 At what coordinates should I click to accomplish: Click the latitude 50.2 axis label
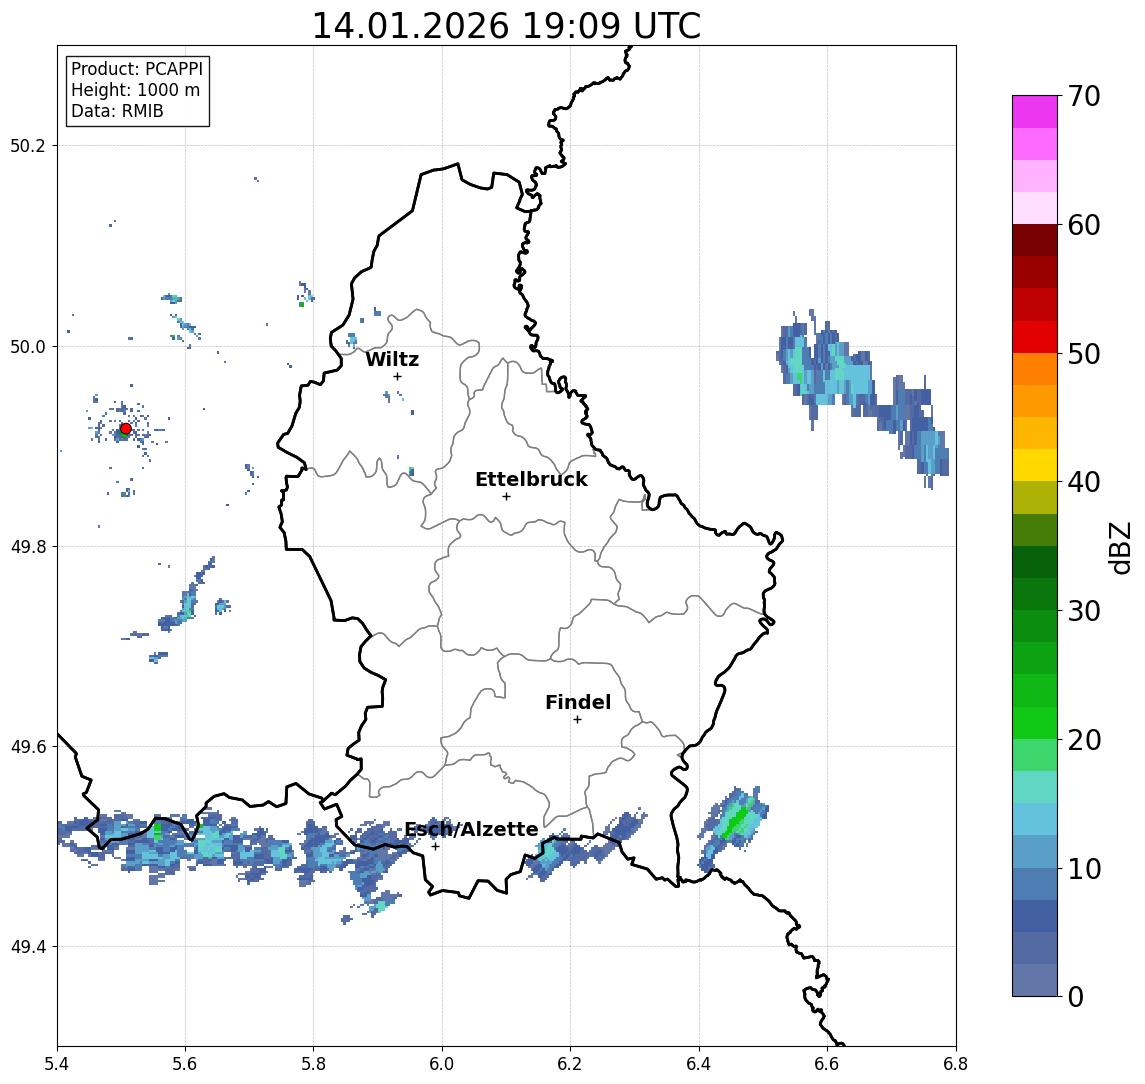[28, 145]
